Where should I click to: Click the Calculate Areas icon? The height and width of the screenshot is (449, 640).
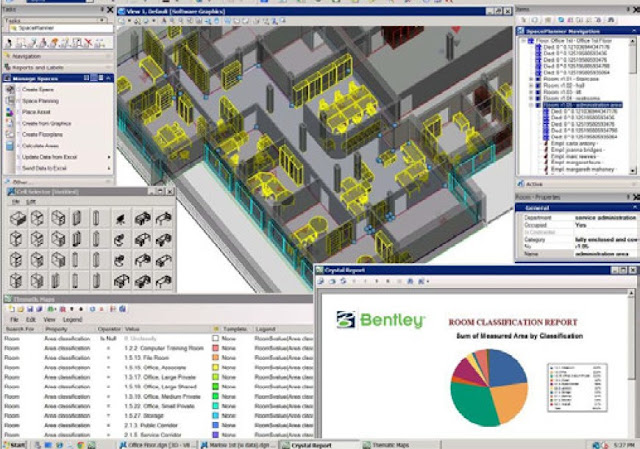coord(11,145)
